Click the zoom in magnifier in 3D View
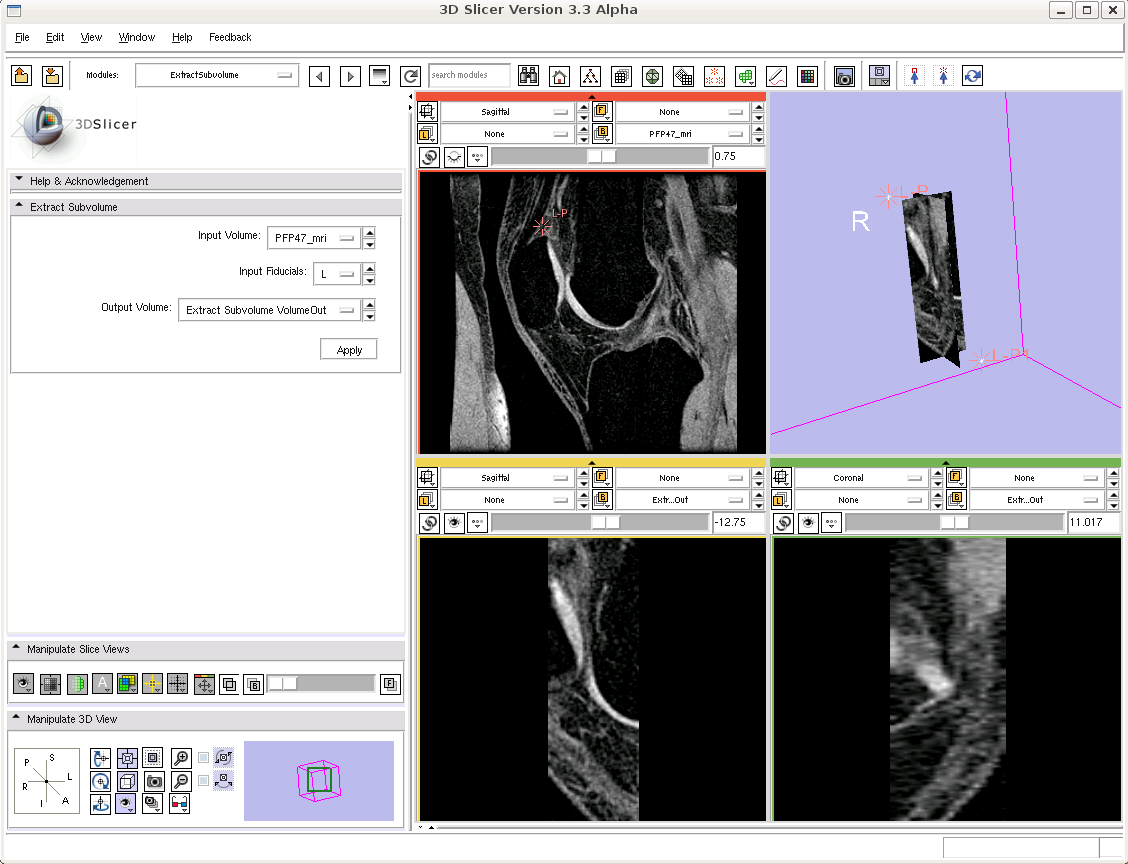 coord(181,757)
